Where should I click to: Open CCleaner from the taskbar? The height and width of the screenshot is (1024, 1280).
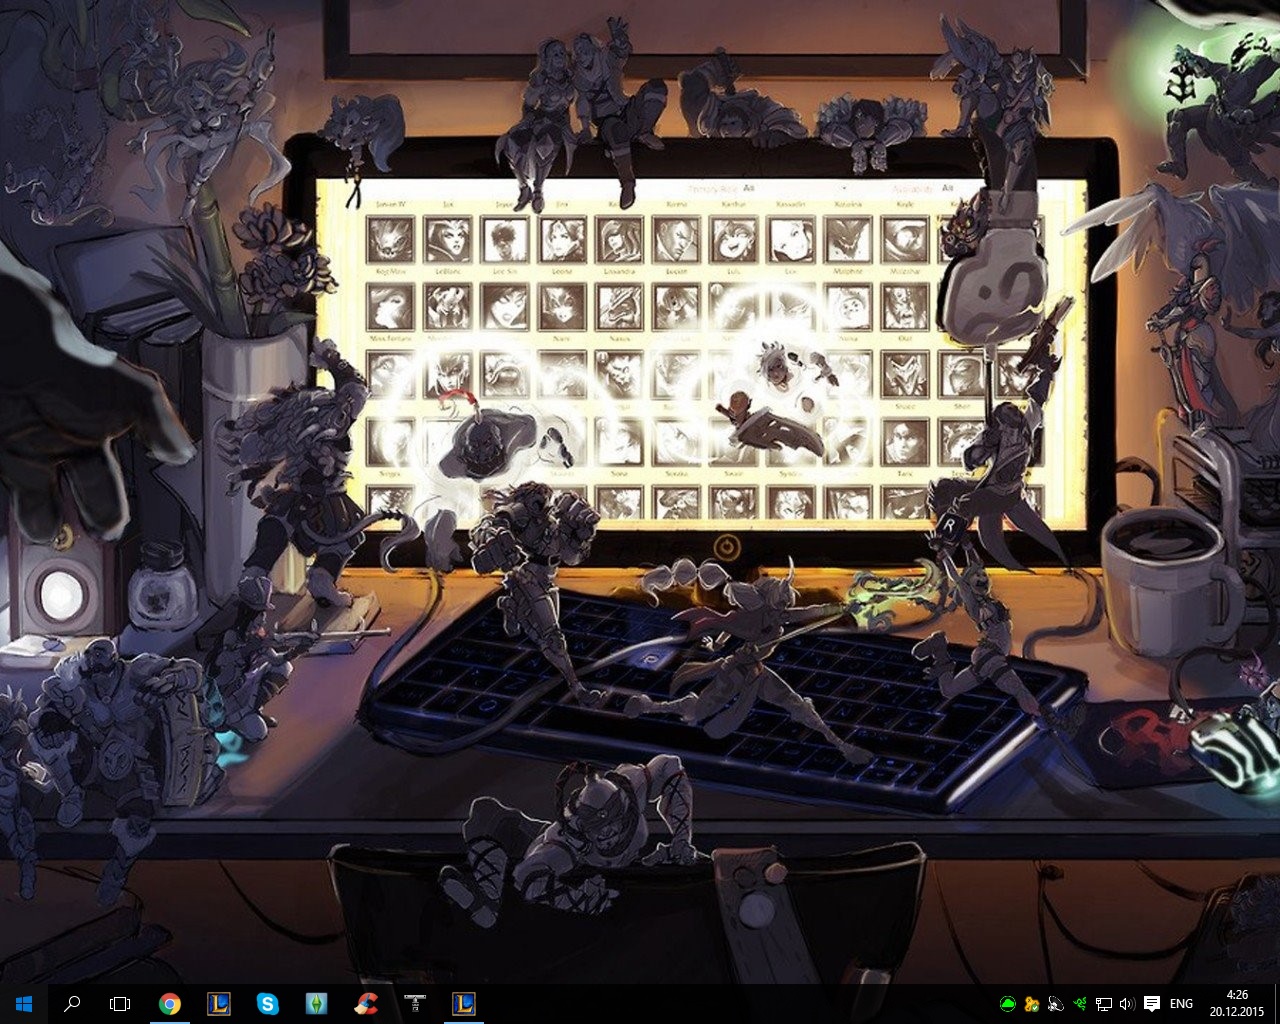pos(365,1004)
